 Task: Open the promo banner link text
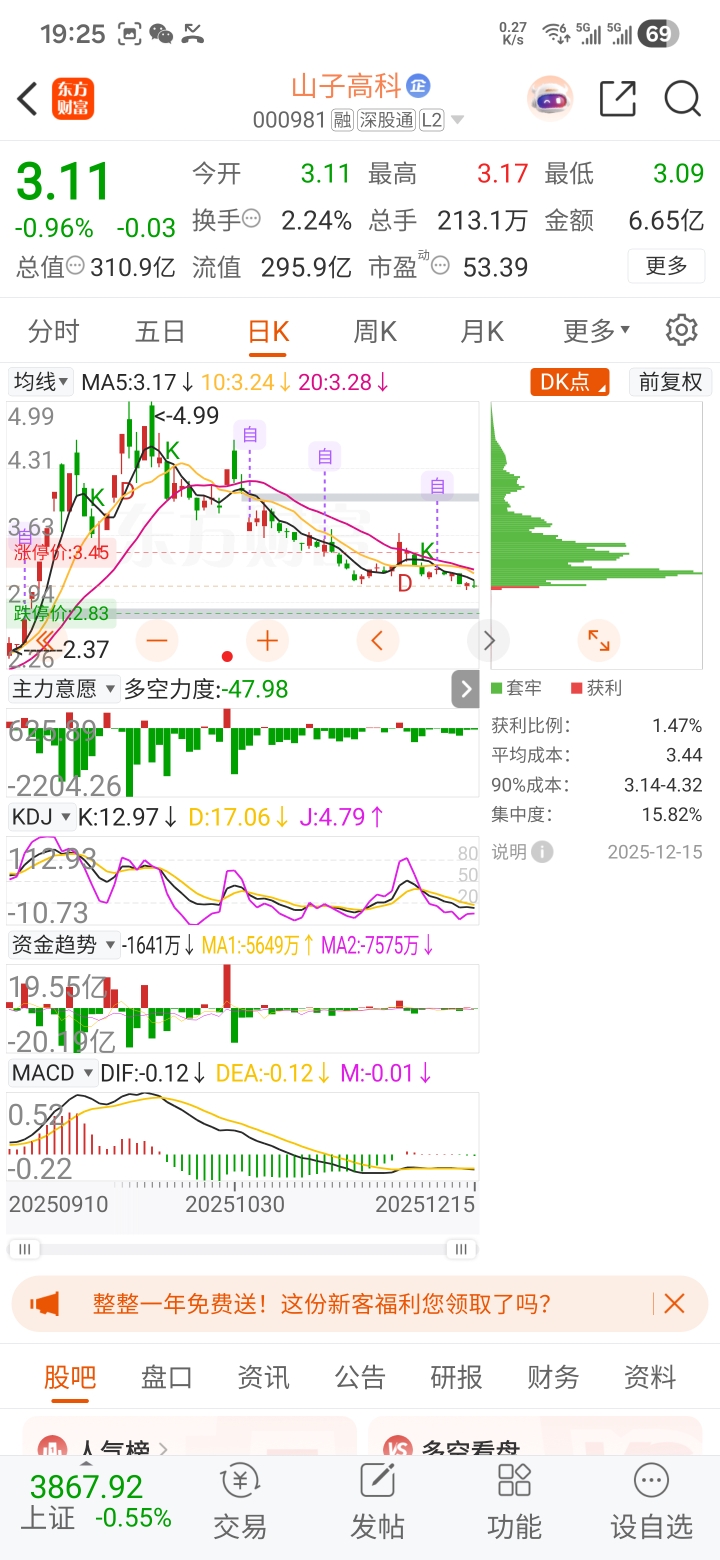click(321, 1303)
